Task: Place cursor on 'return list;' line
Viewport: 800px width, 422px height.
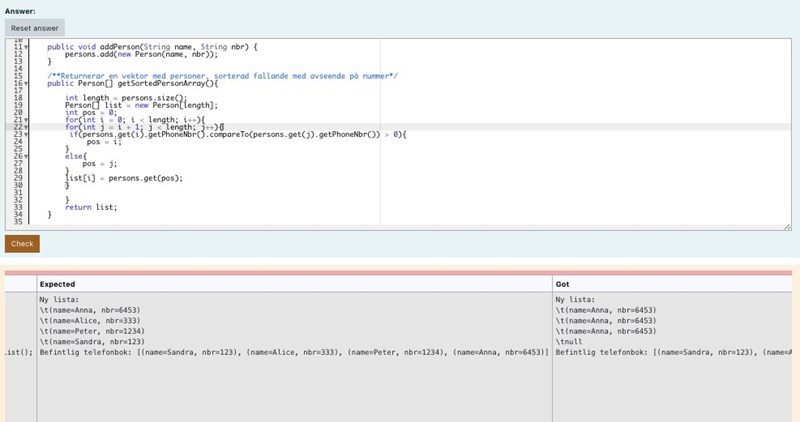Action: tap(91, 207)
